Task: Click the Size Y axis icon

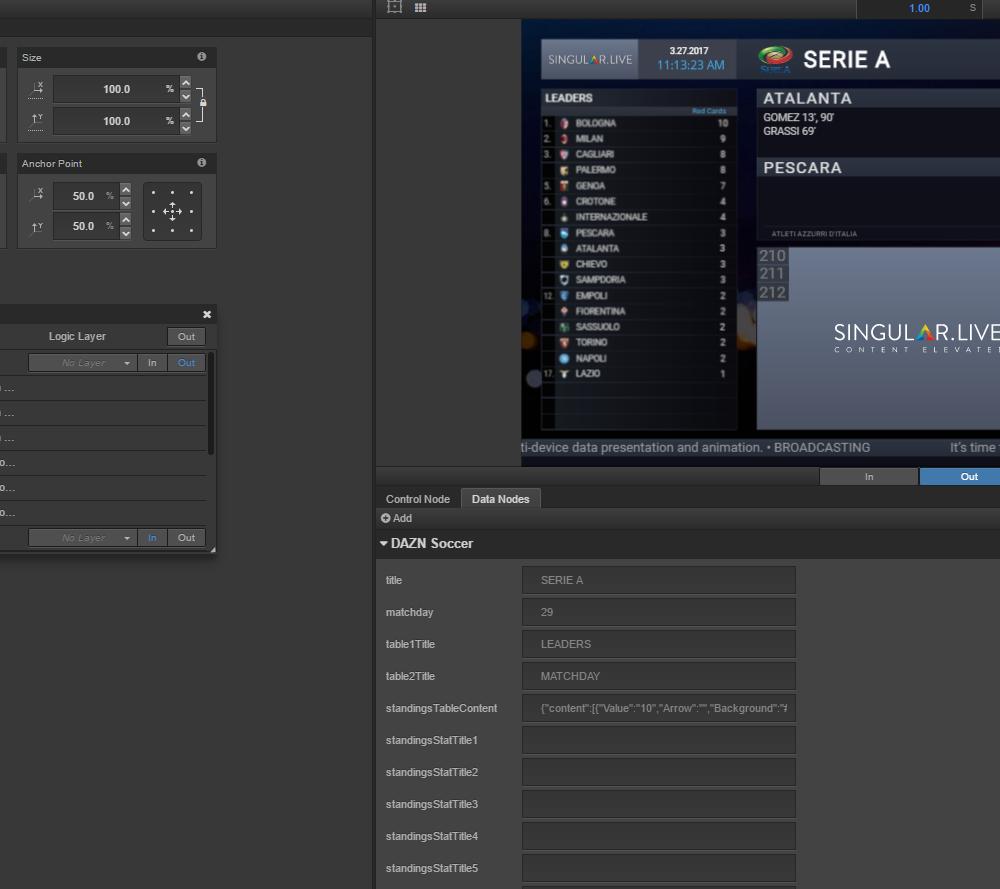Action: 36,121
